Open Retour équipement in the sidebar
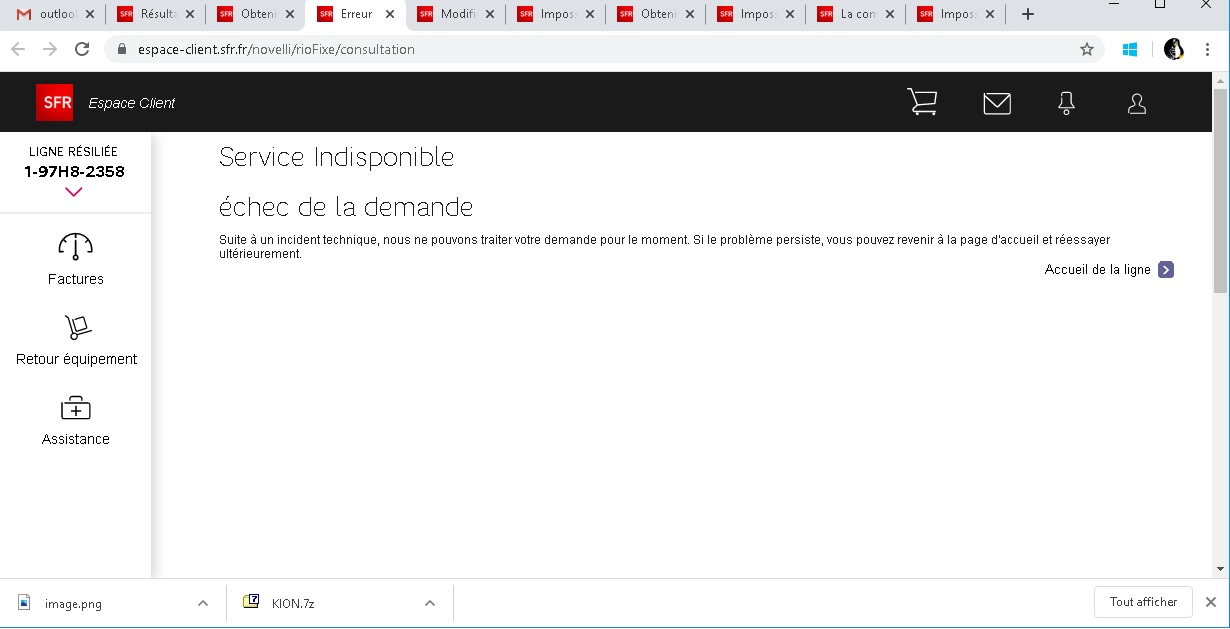 (x=76, y=340)
